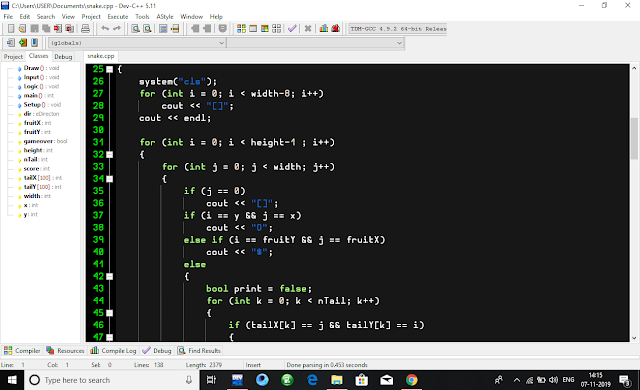Click the Redo arrow icon

click(x=117, y=29)
